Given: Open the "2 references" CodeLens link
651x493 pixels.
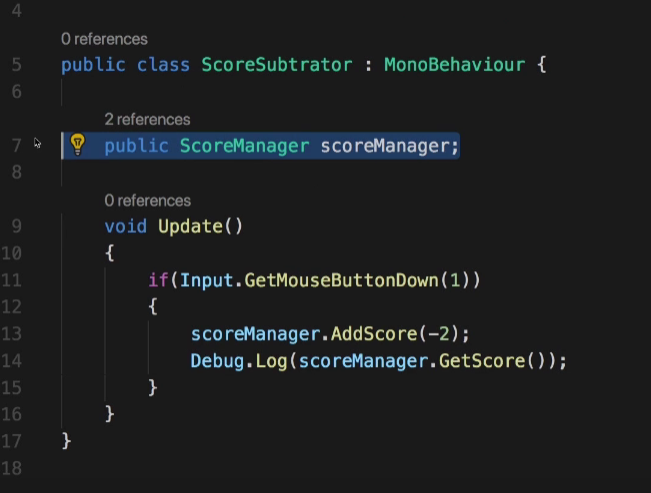Looking at the screenshot, I should click(147, 120).
